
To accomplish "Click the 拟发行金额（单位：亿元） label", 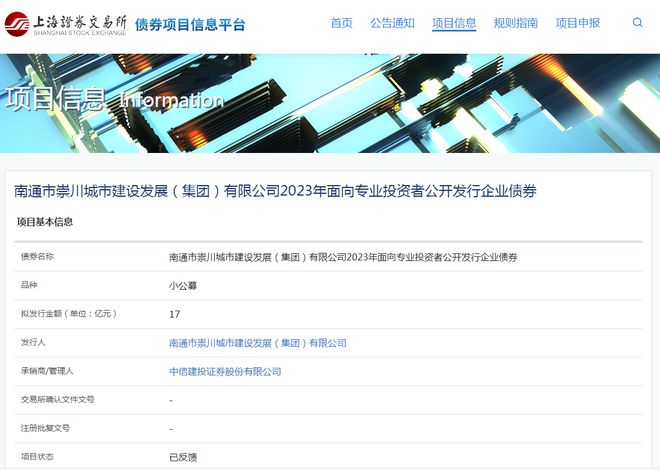I will [x=69, y=314].
